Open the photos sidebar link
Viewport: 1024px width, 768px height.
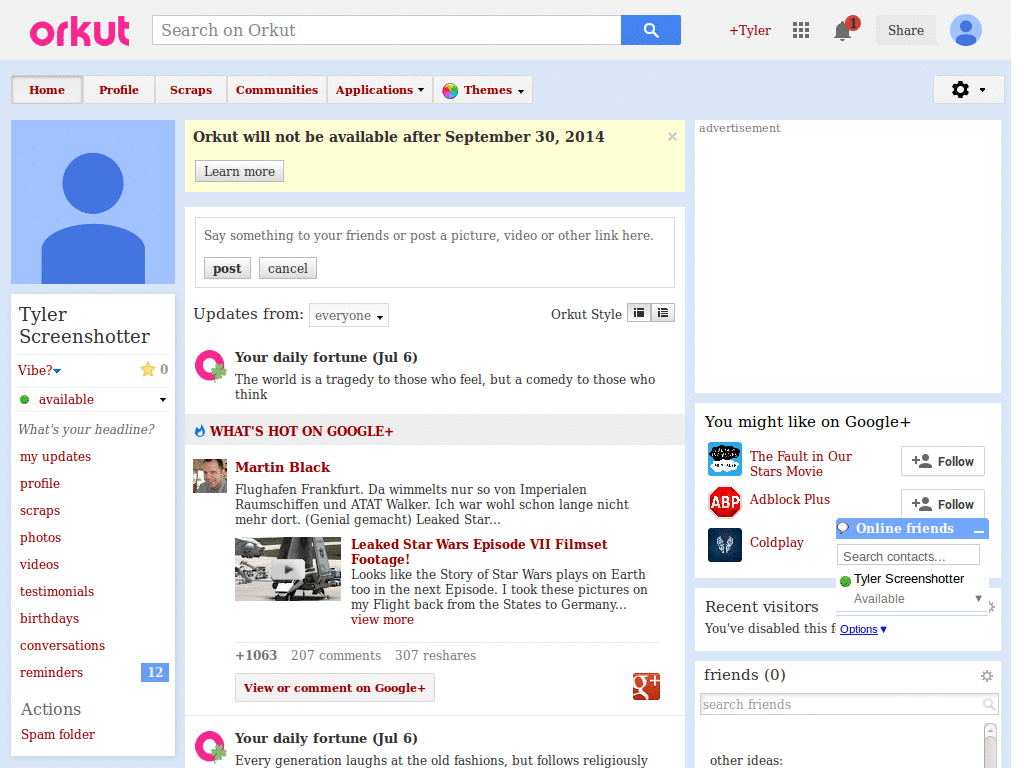(40, 537)
